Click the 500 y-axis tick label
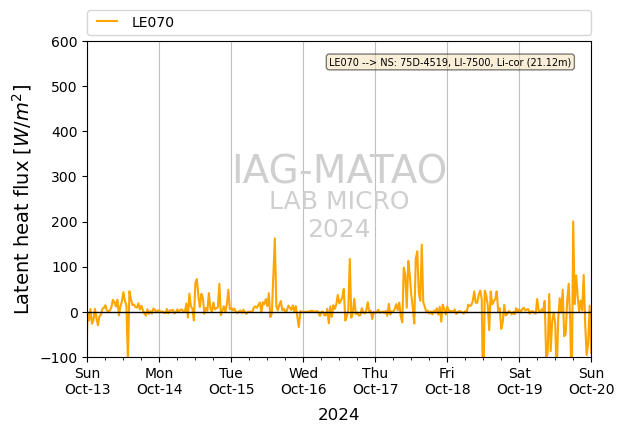624x433 pixels. pos(64,87)
